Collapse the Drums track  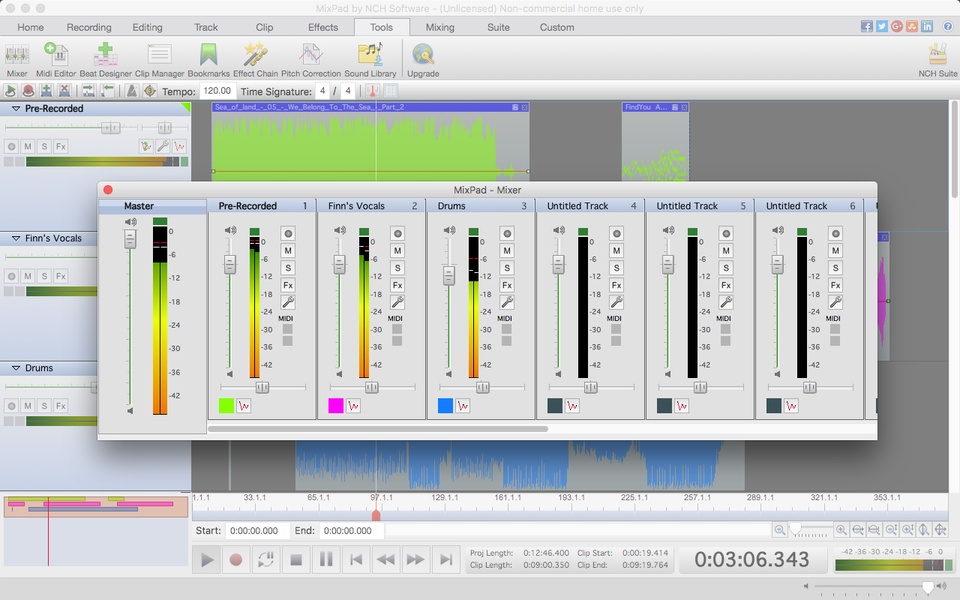point(16,368)
